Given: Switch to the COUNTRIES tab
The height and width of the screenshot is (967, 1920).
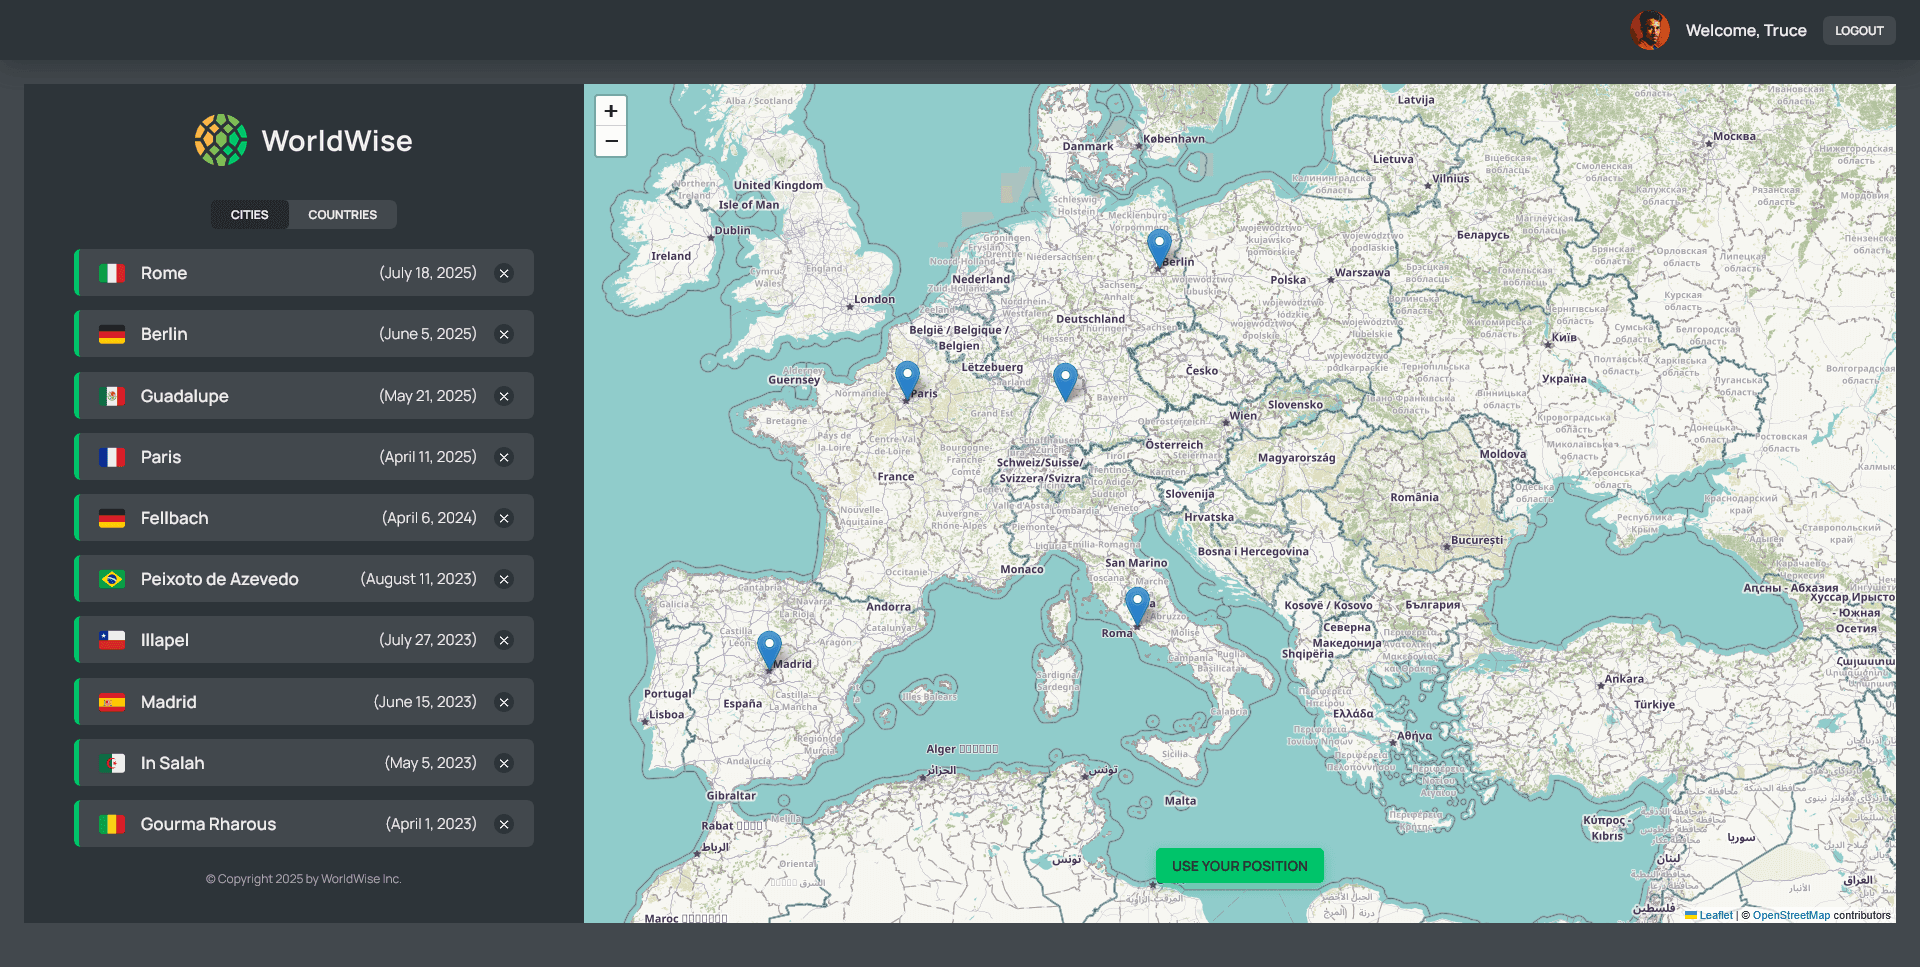Looking at the screenshot, I should pyautogui.click(x=342, y=214).
